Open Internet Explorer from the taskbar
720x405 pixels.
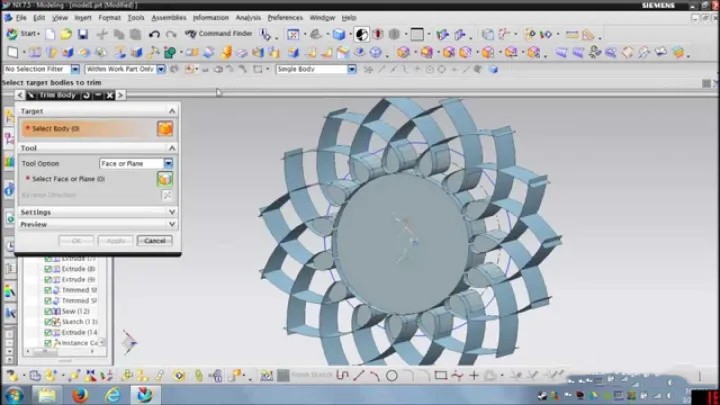[112, 394]
